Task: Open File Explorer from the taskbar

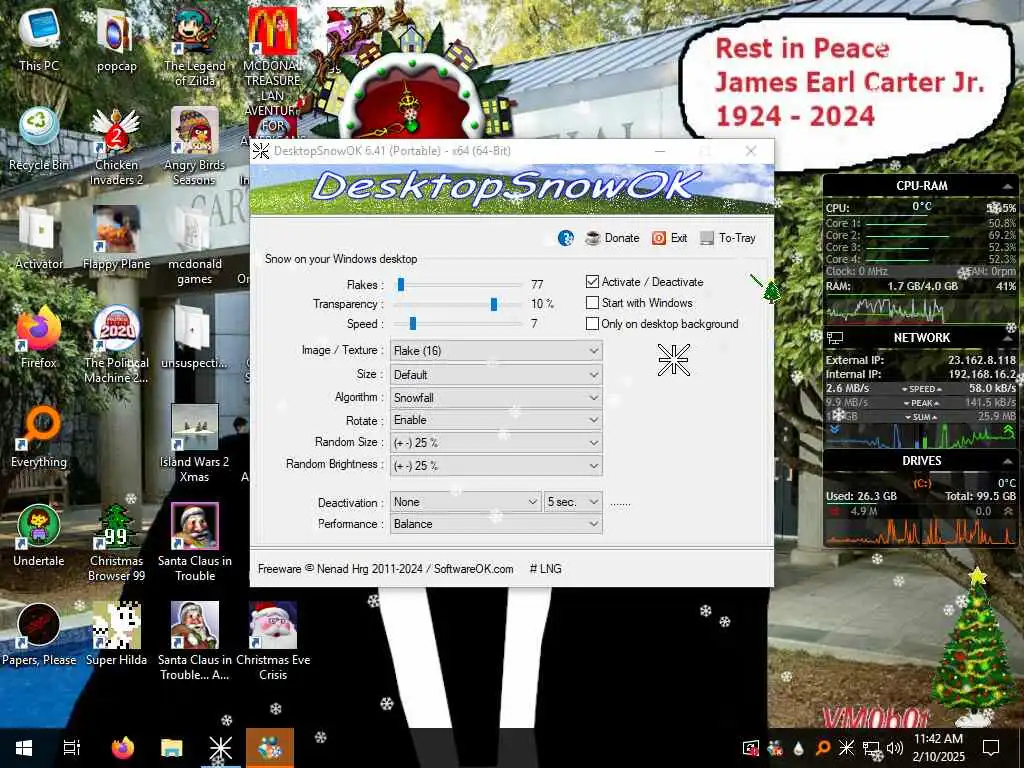Action: [x=171, y=748]
